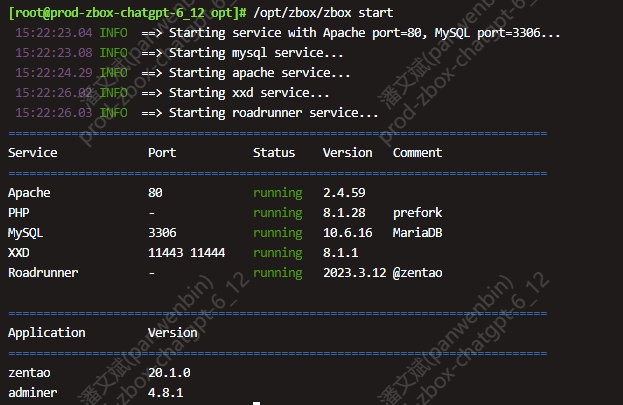Viewport: 623px width, 405px height.
Task: Click the 'Version' header in the services table
Action: 348,153
